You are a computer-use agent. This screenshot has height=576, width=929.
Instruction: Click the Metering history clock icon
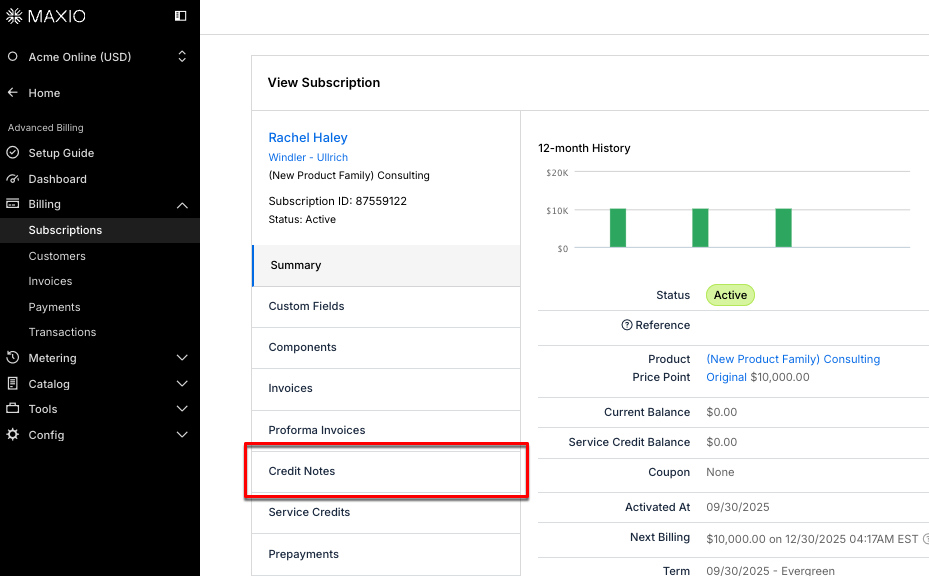click(13, 357)
